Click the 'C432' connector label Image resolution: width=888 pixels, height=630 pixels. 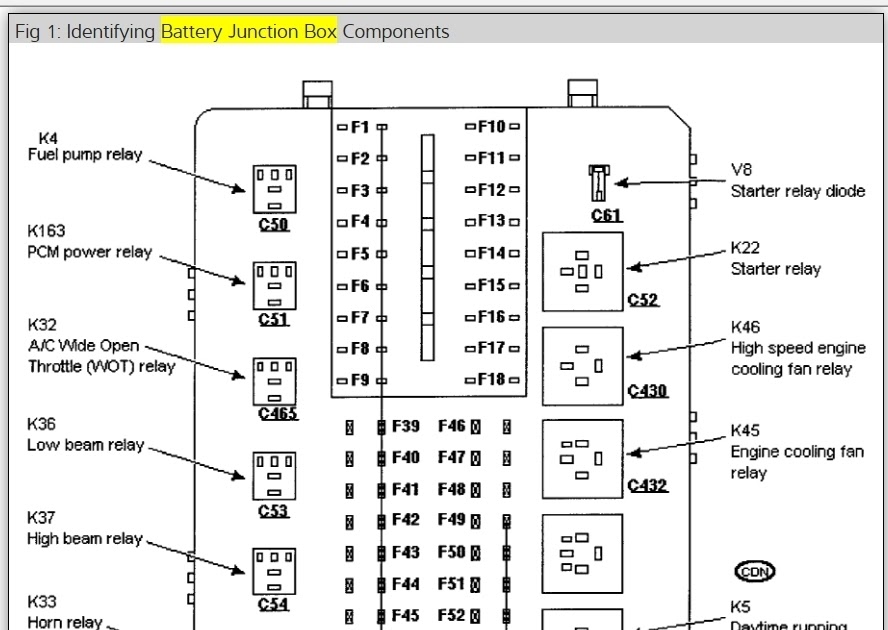point(648,486)
